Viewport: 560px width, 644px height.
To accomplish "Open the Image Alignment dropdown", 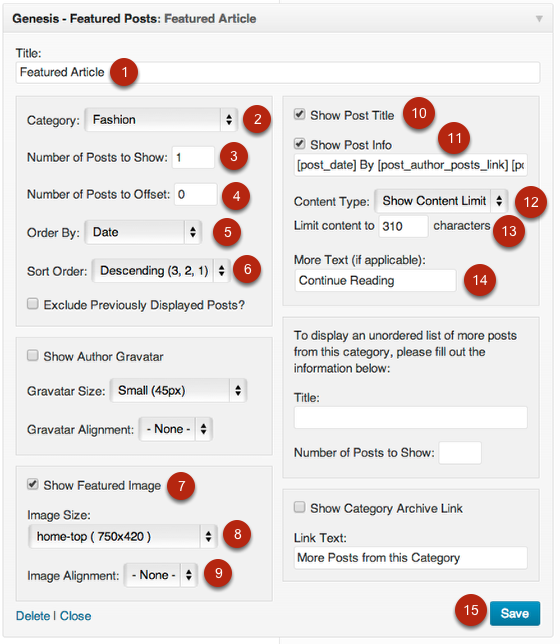I will pyautogui.click(x=161, y=575).
